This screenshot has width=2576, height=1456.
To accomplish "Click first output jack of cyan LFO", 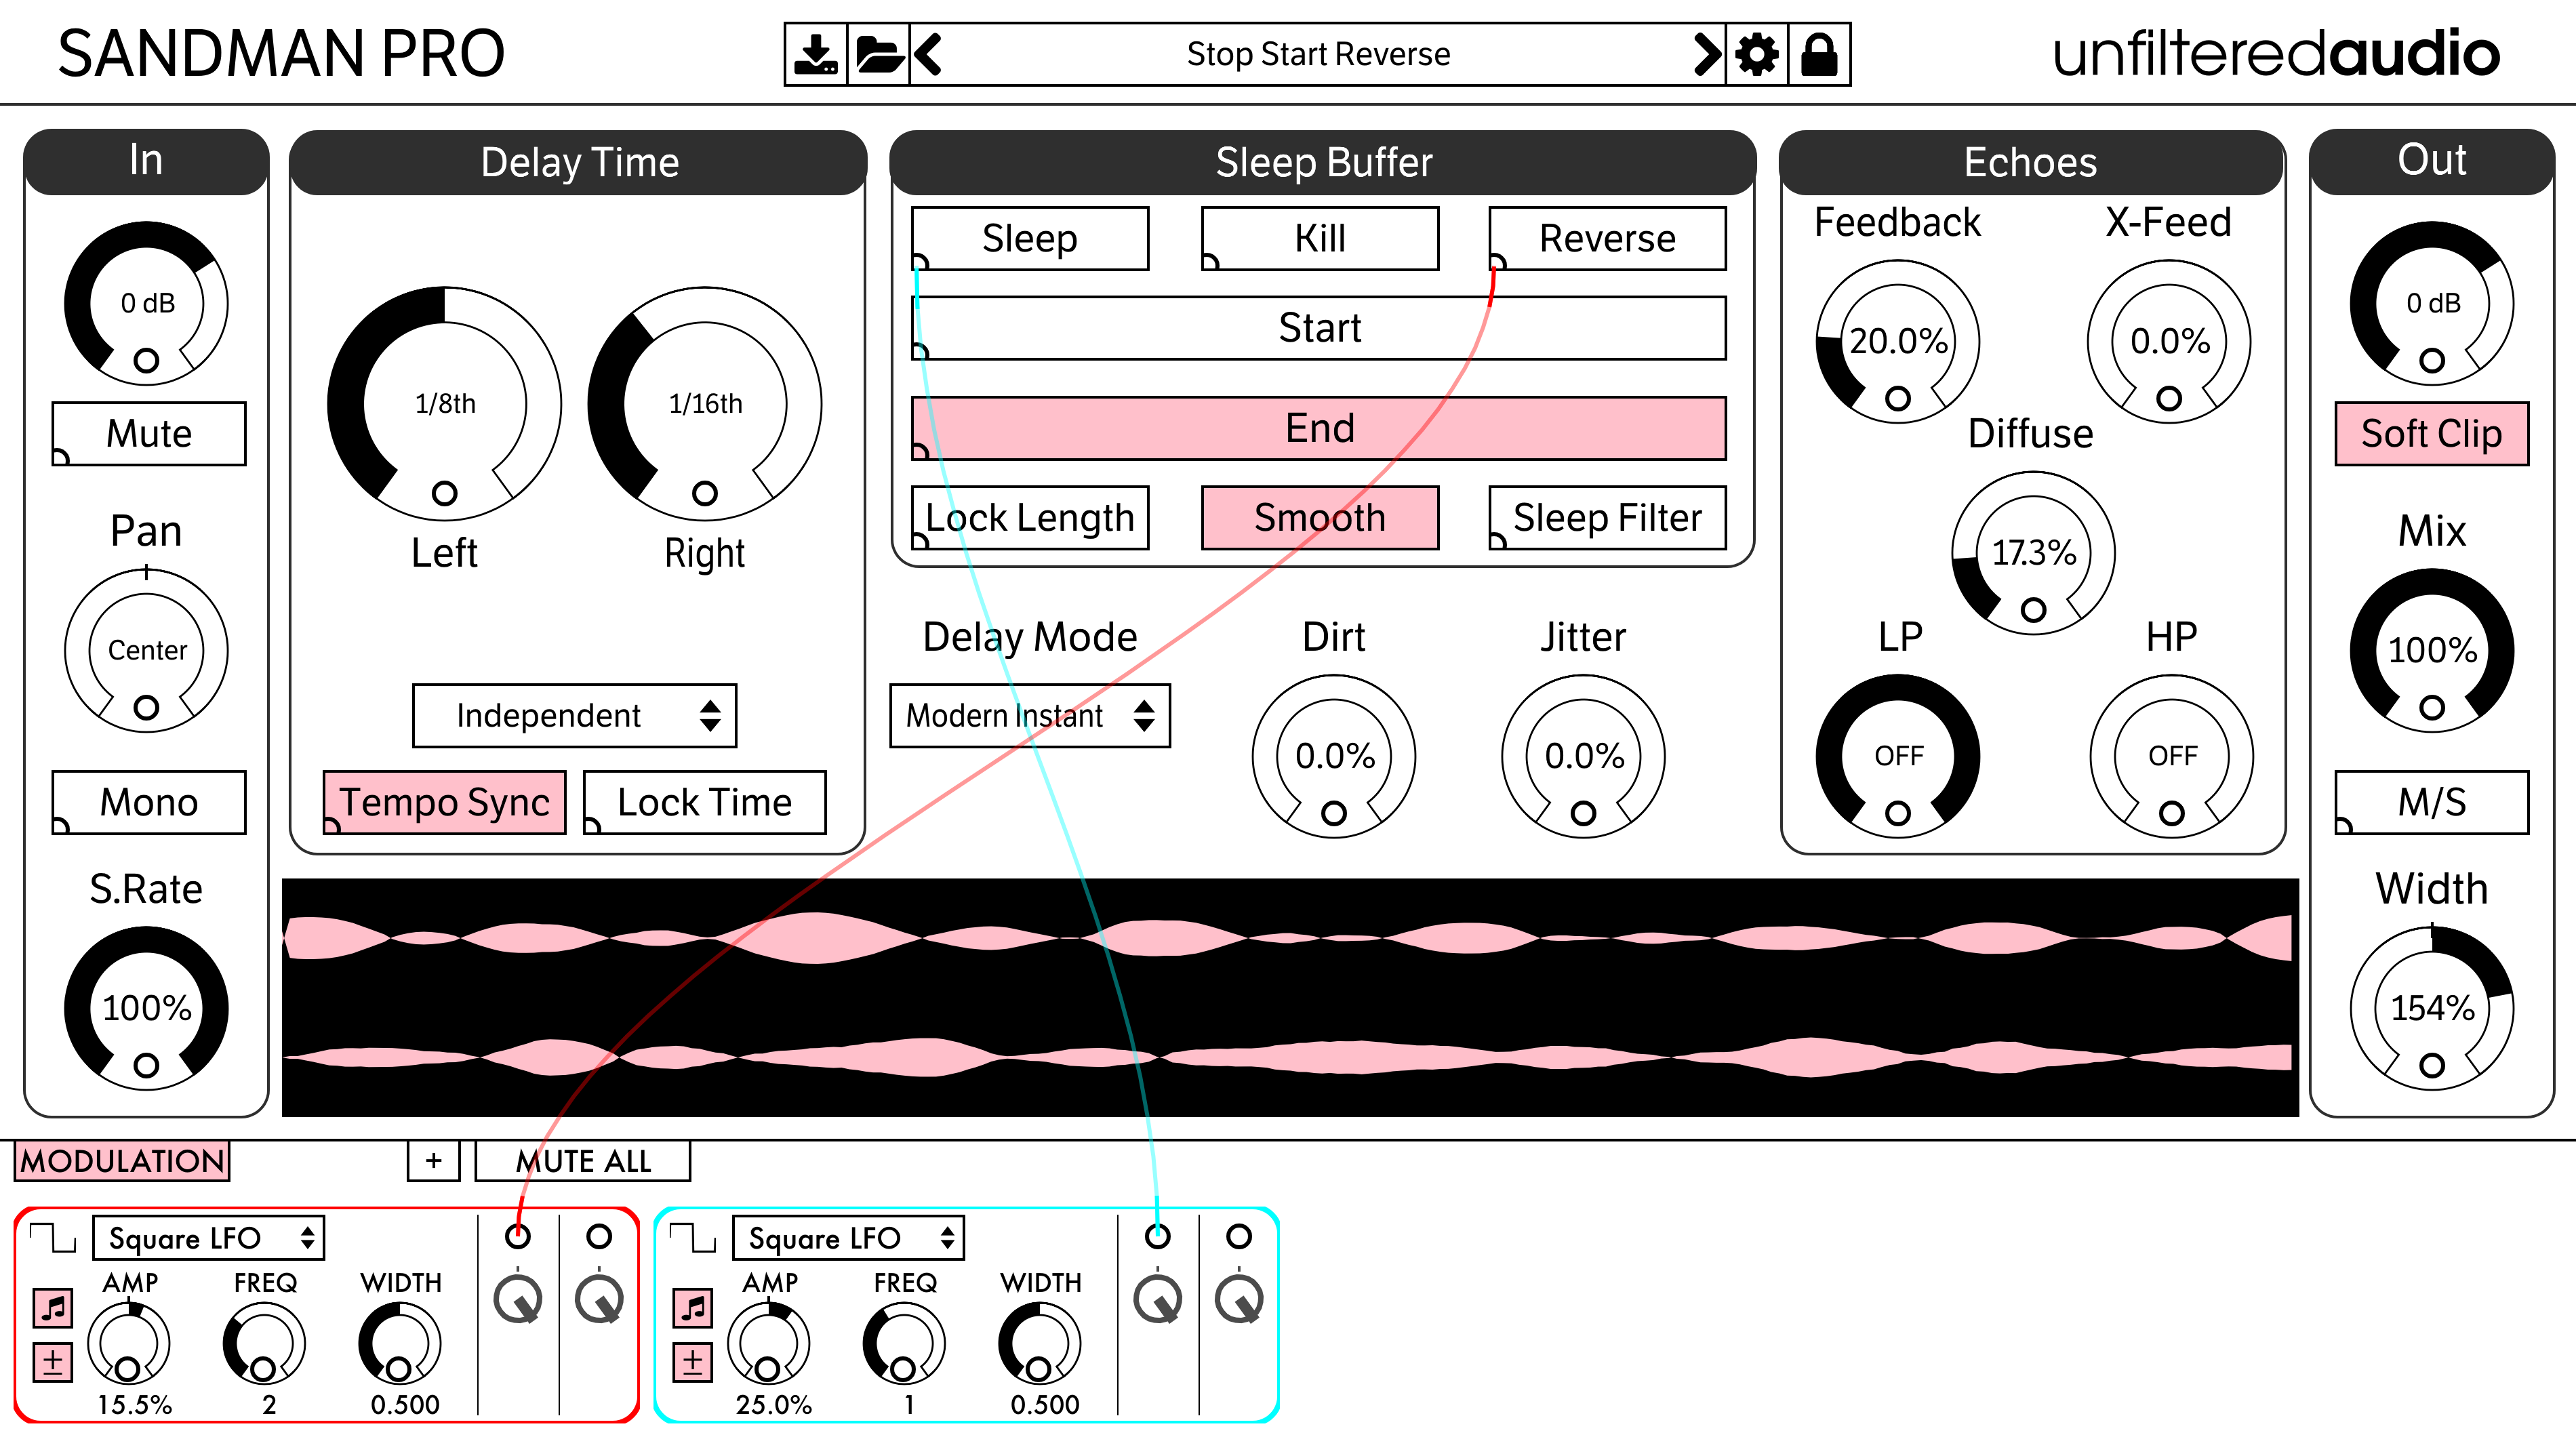I will point(1157,1236).
